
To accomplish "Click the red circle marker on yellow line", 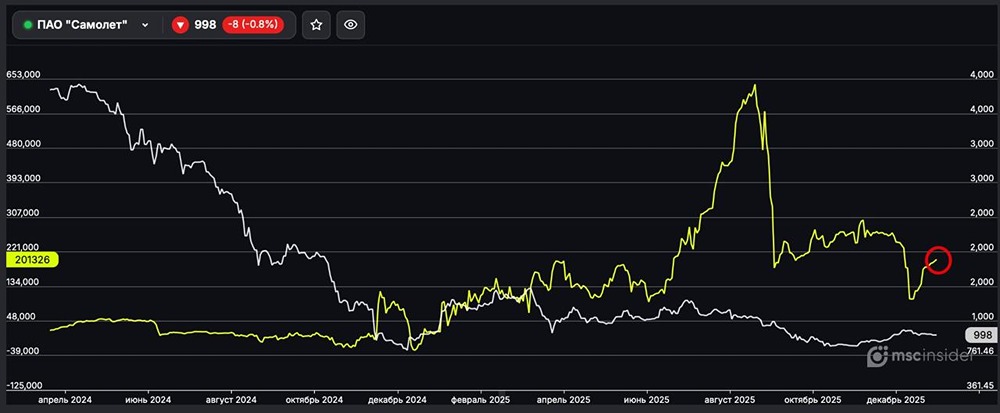I will tap(938, 259).
